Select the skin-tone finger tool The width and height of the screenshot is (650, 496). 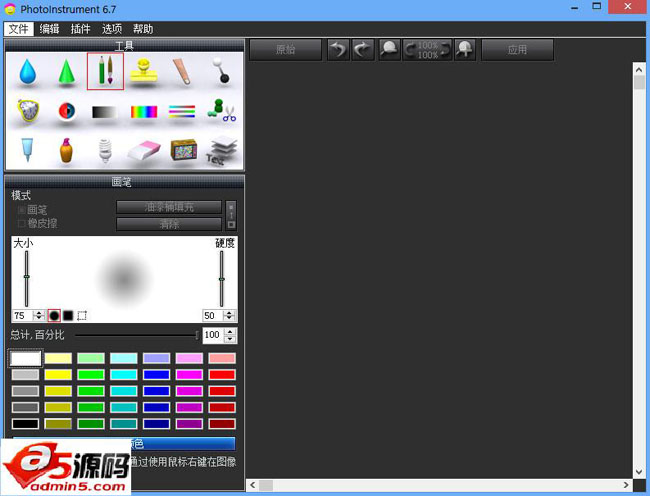tap(182, 71)
